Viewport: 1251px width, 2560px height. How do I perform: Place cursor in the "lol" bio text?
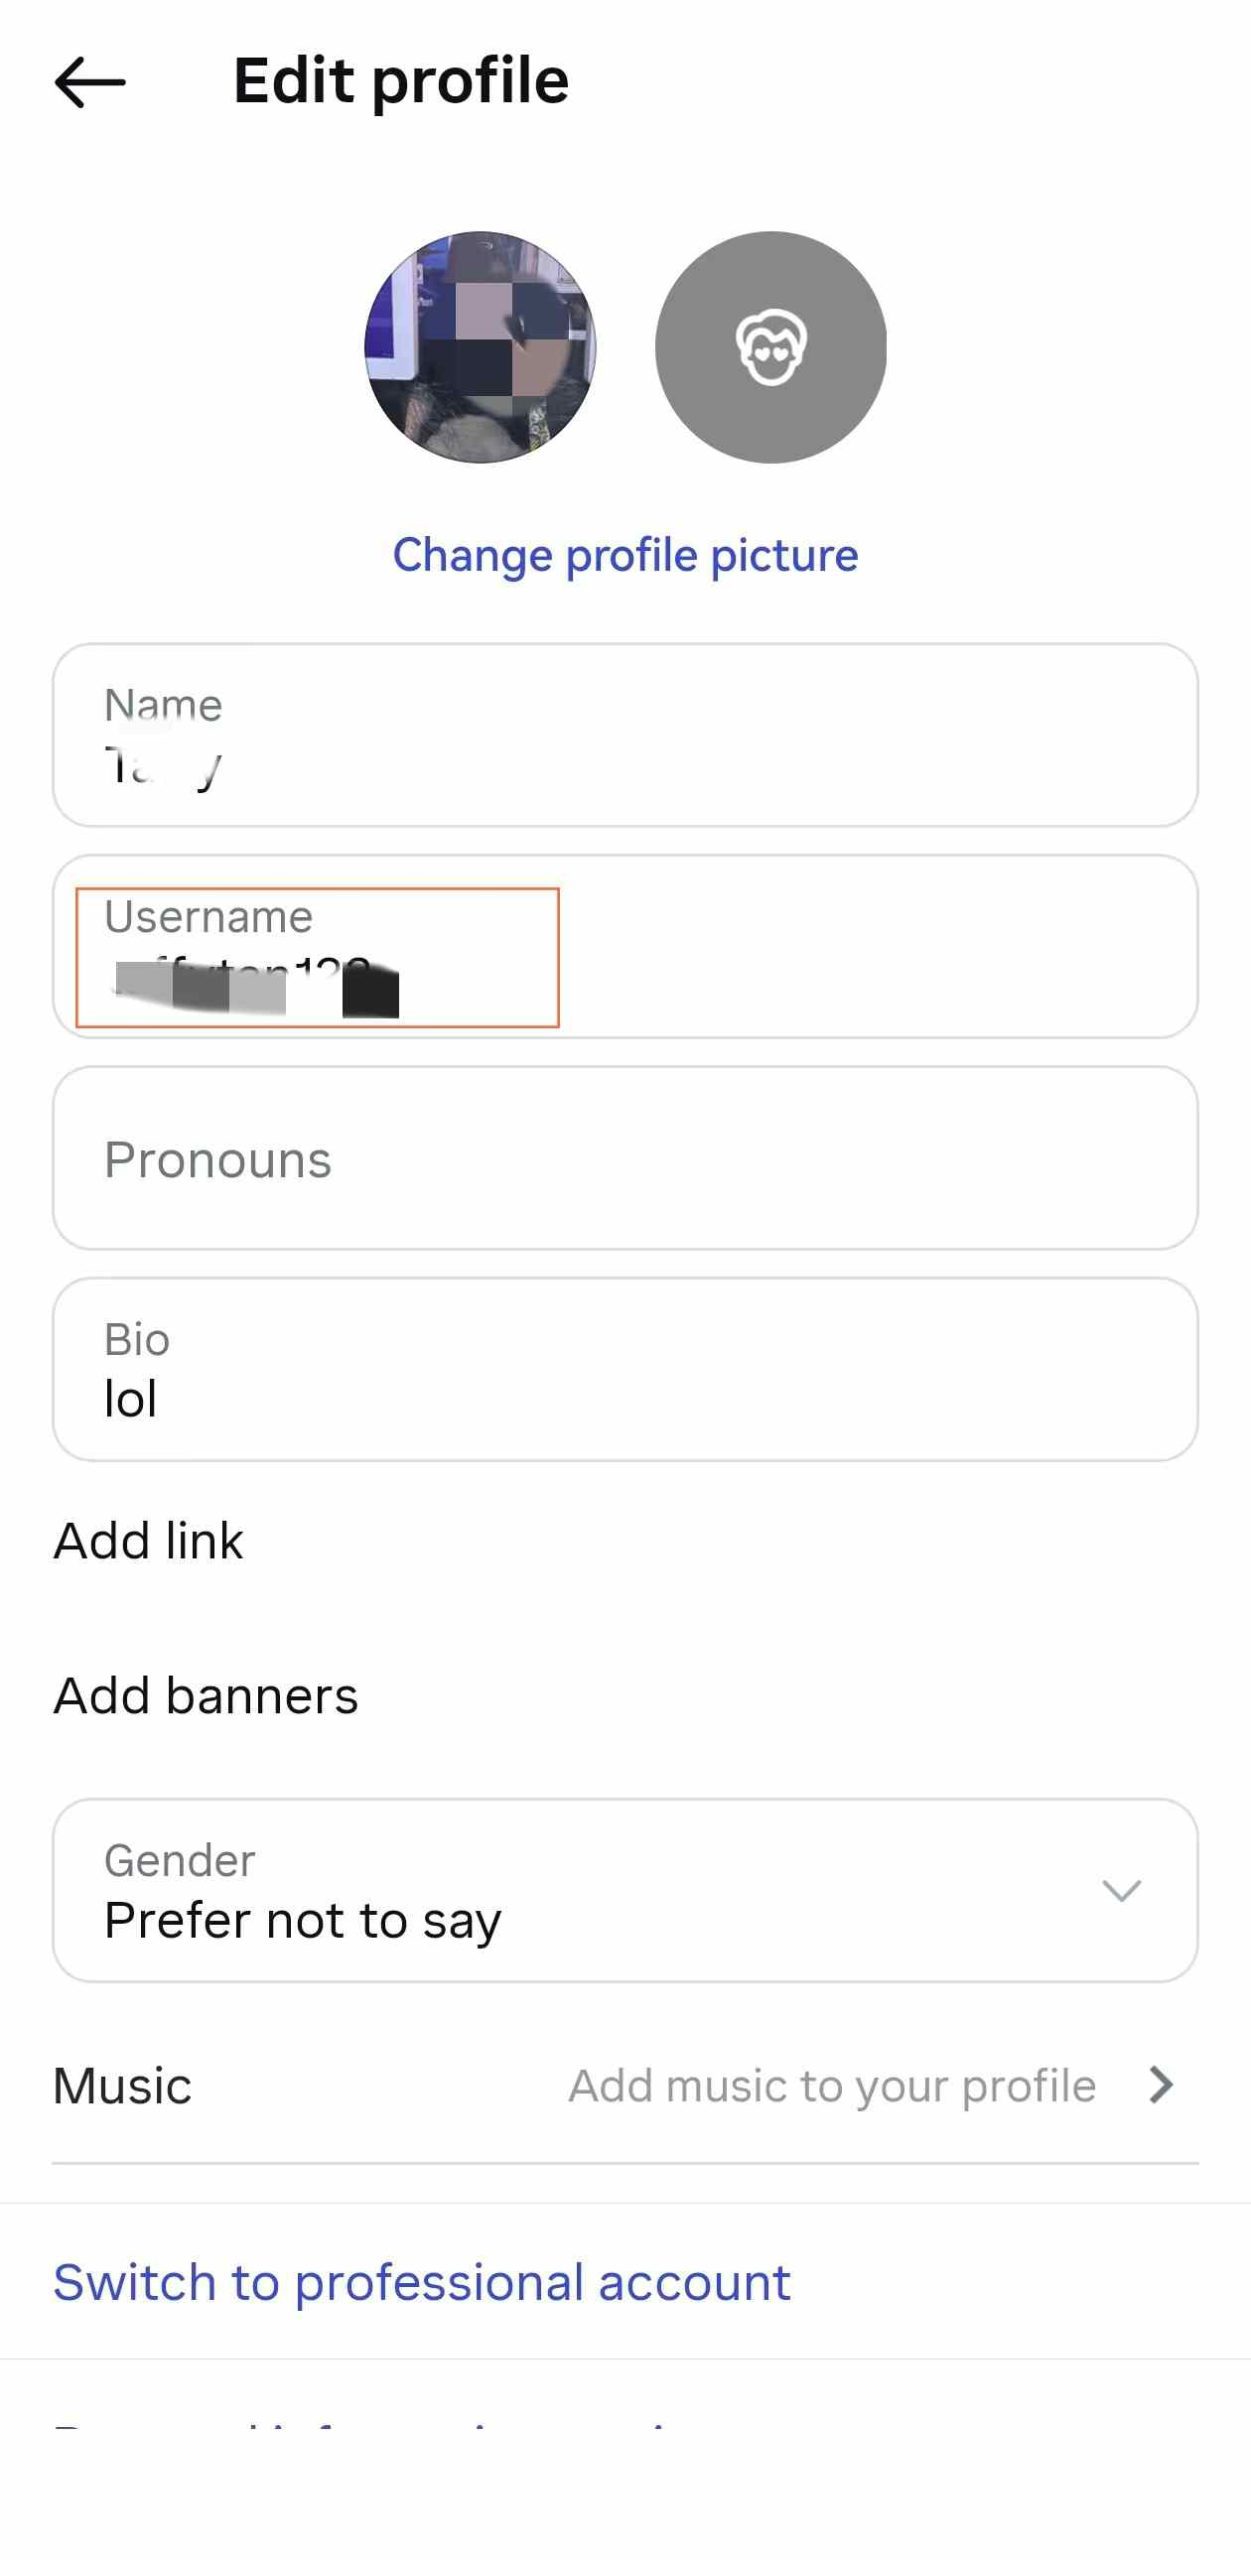click(131, 1398)
